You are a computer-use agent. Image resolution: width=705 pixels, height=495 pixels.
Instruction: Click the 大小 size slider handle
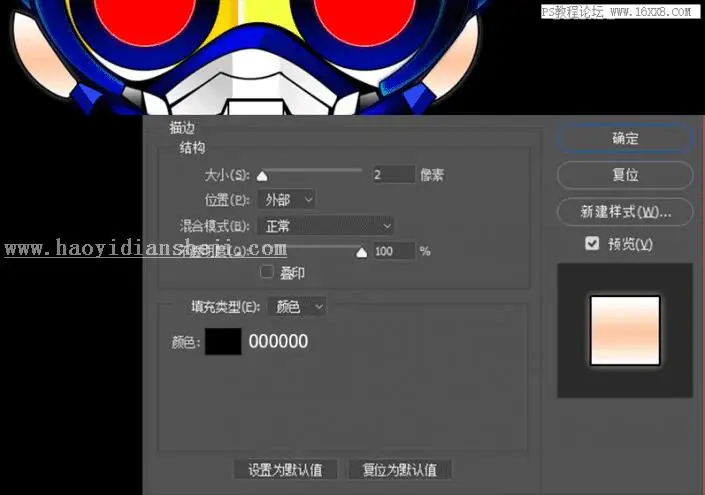262,176
